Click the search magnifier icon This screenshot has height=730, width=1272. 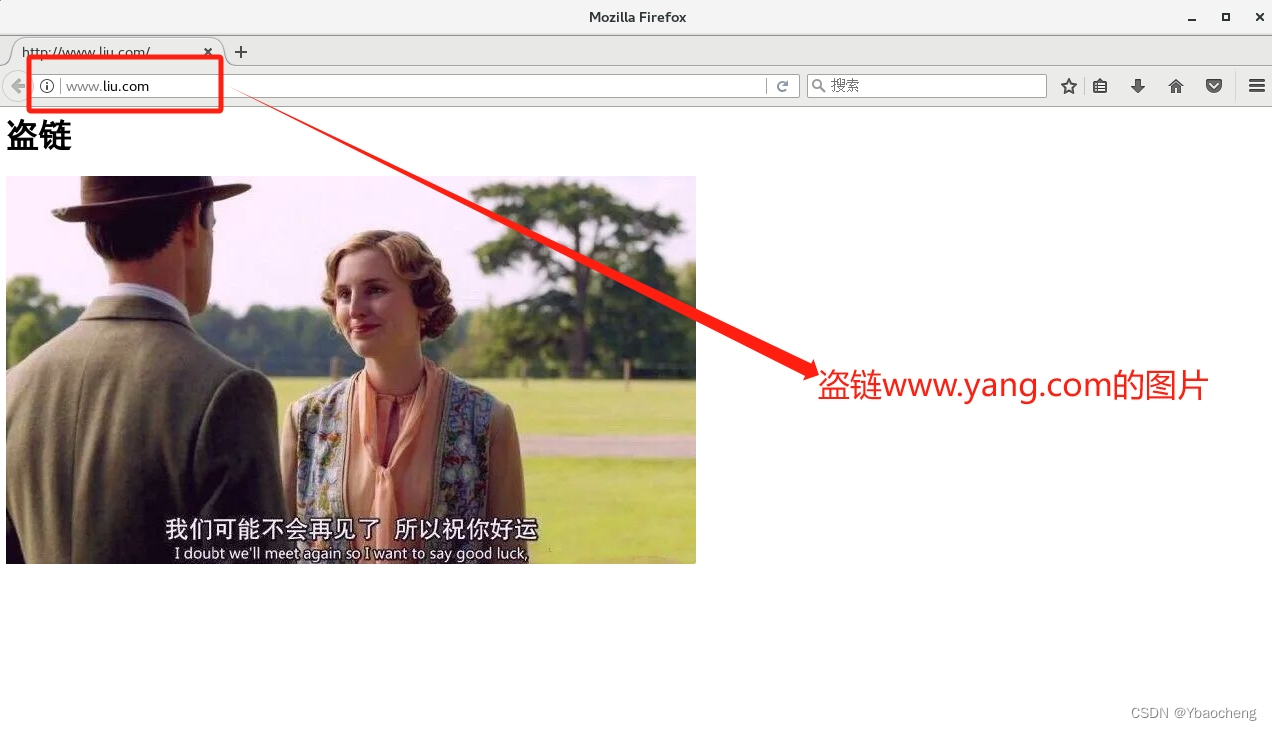pos(819,86)
